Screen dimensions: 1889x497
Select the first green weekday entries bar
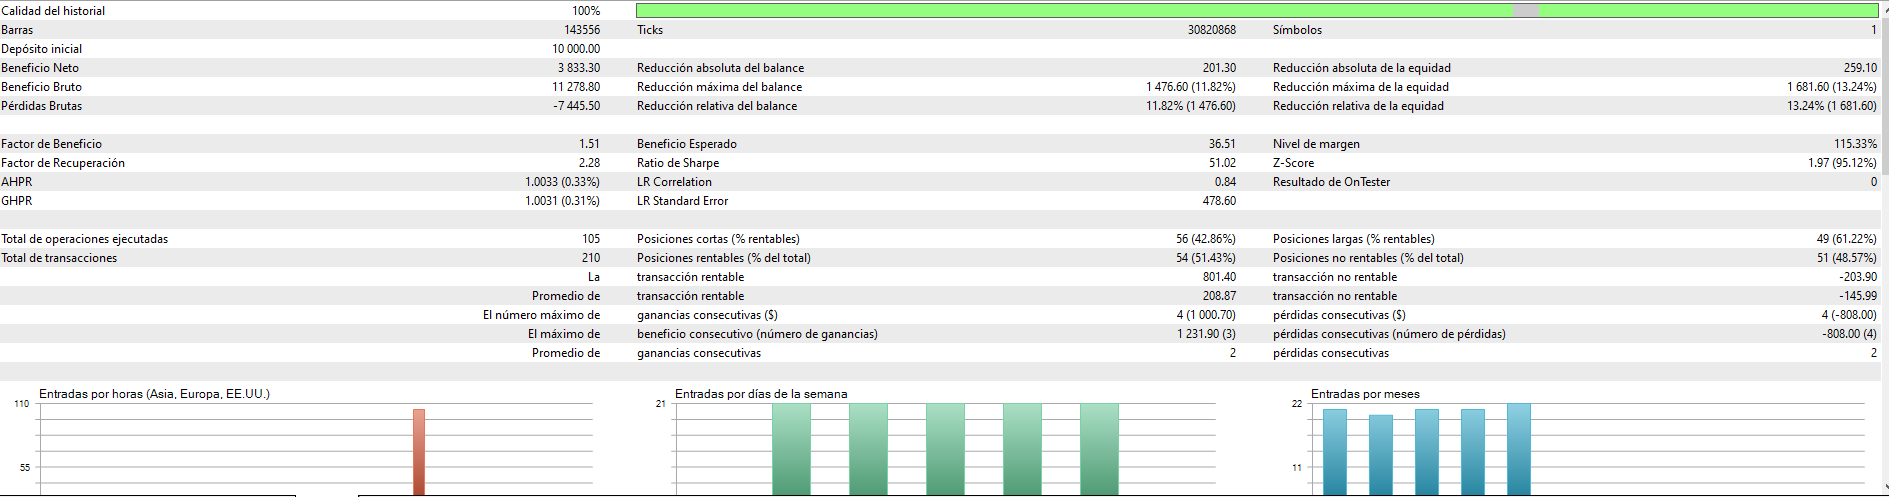point(791,449)
